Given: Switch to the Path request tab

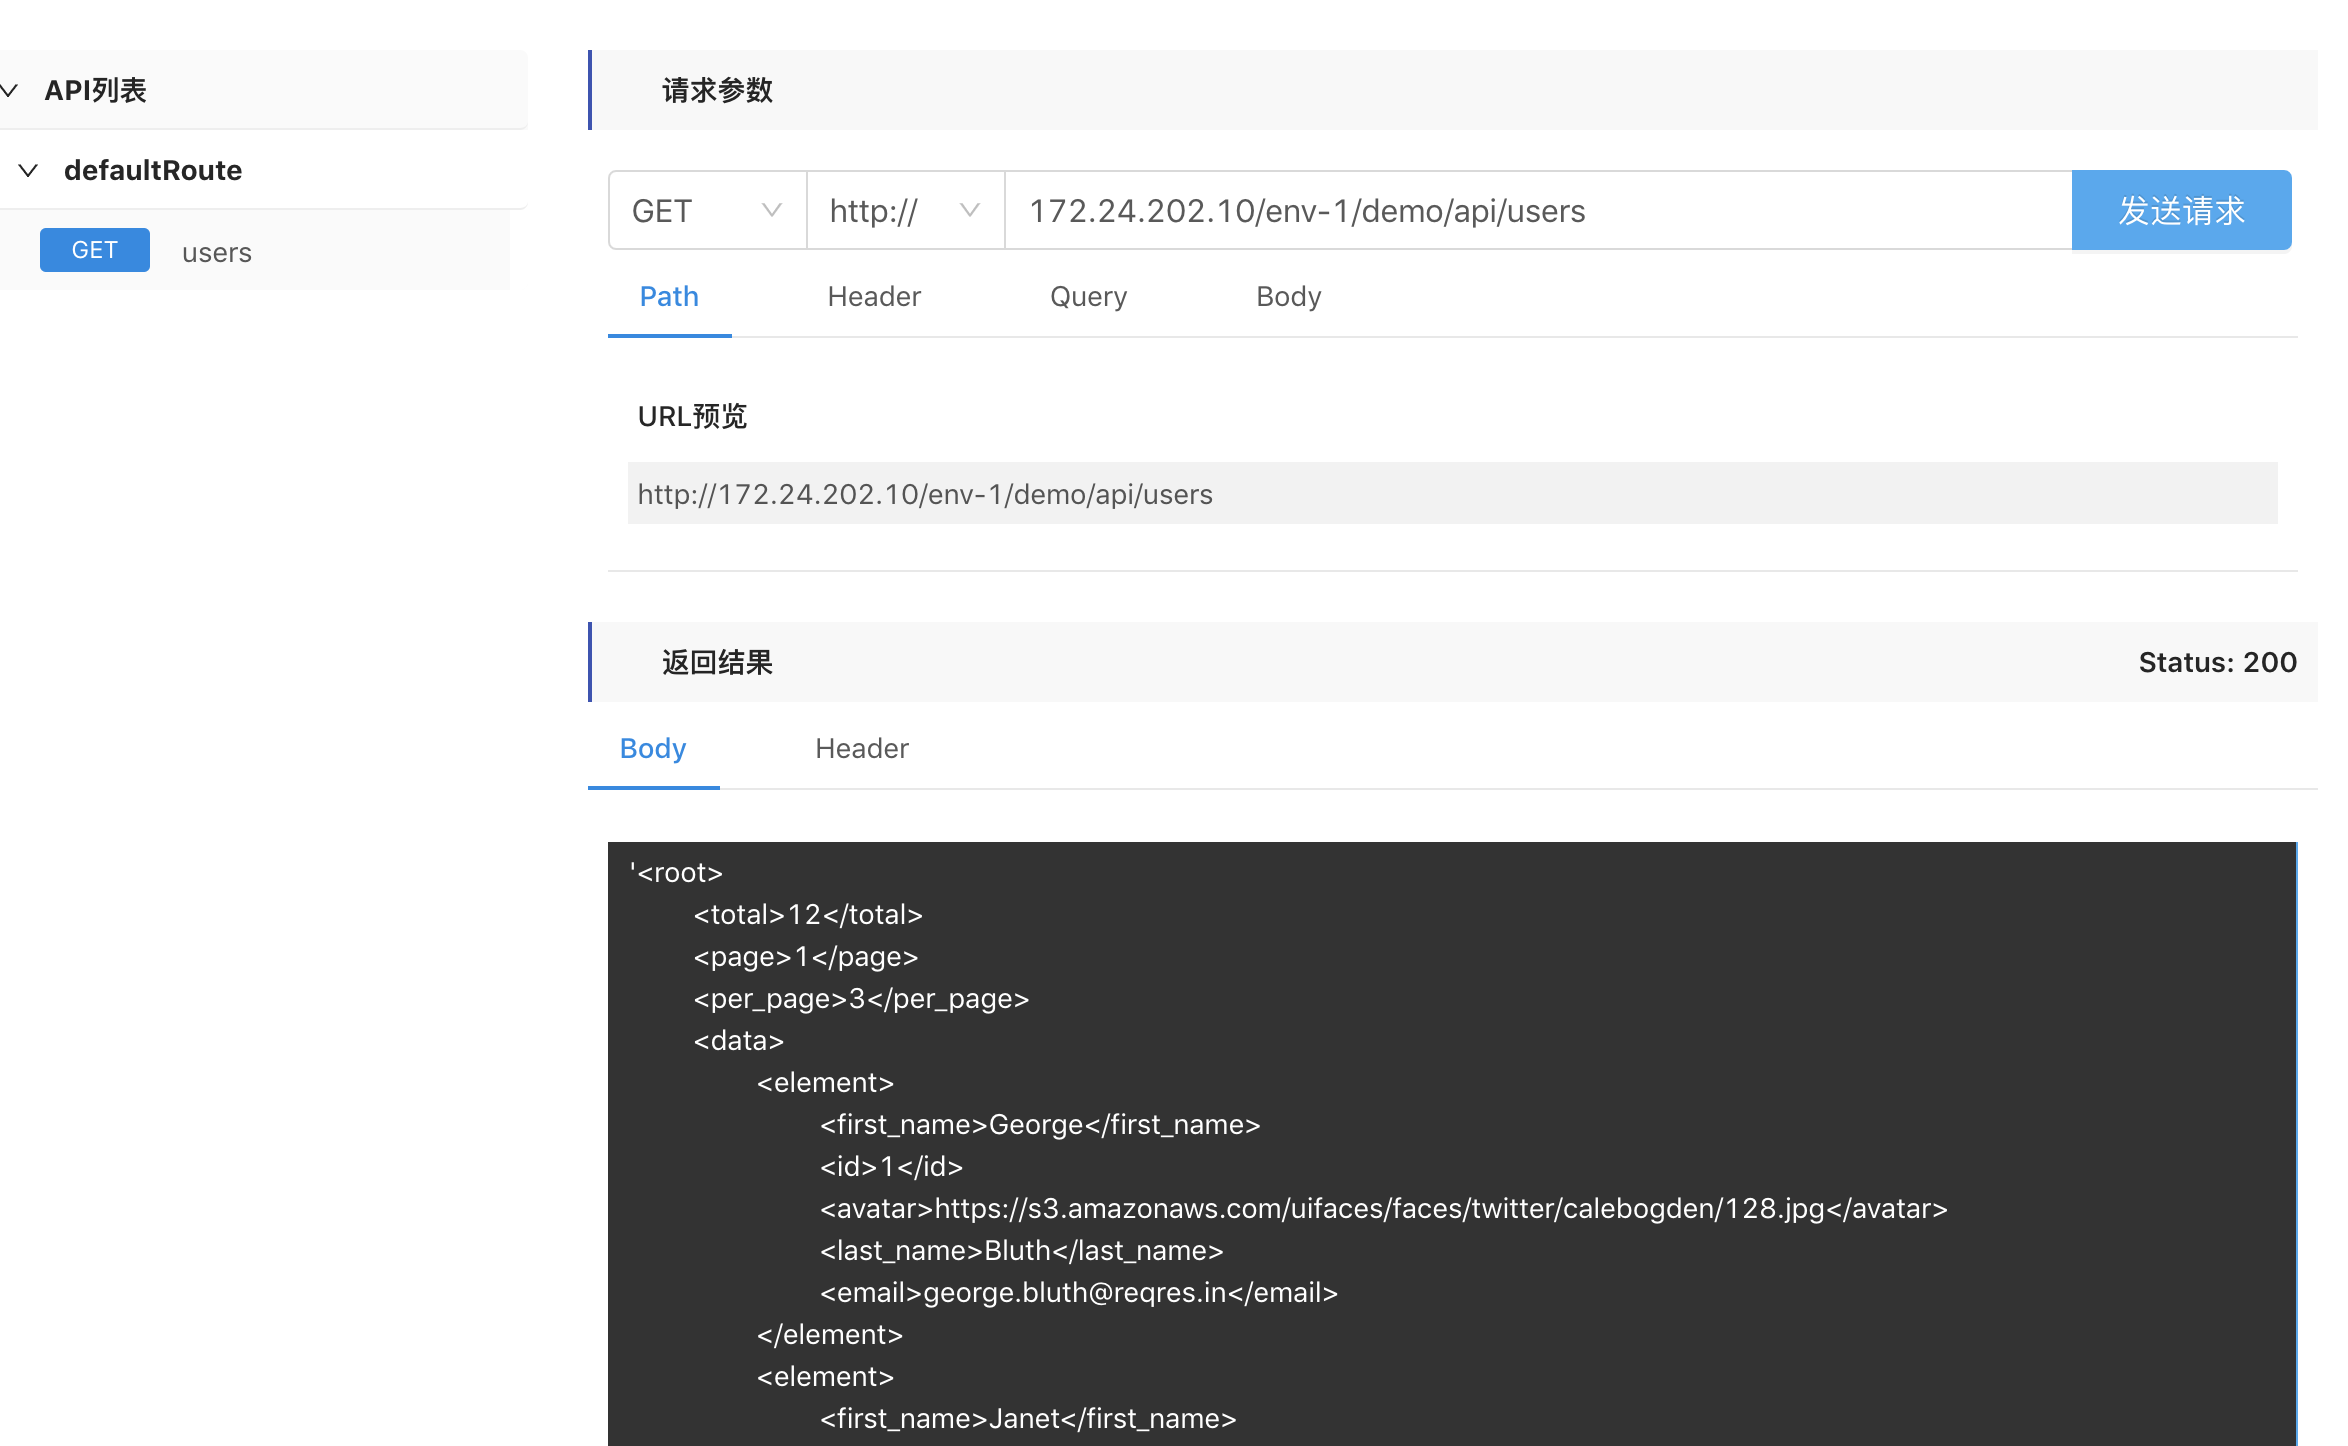Looking at the screenshot, I should (x=669, y=297).
